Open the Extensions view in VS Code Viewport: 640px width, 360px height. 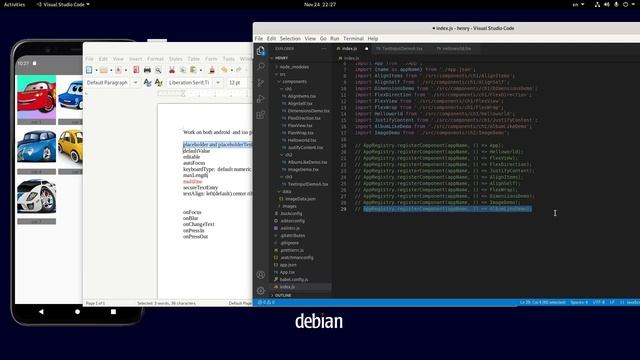click(261, 115)
